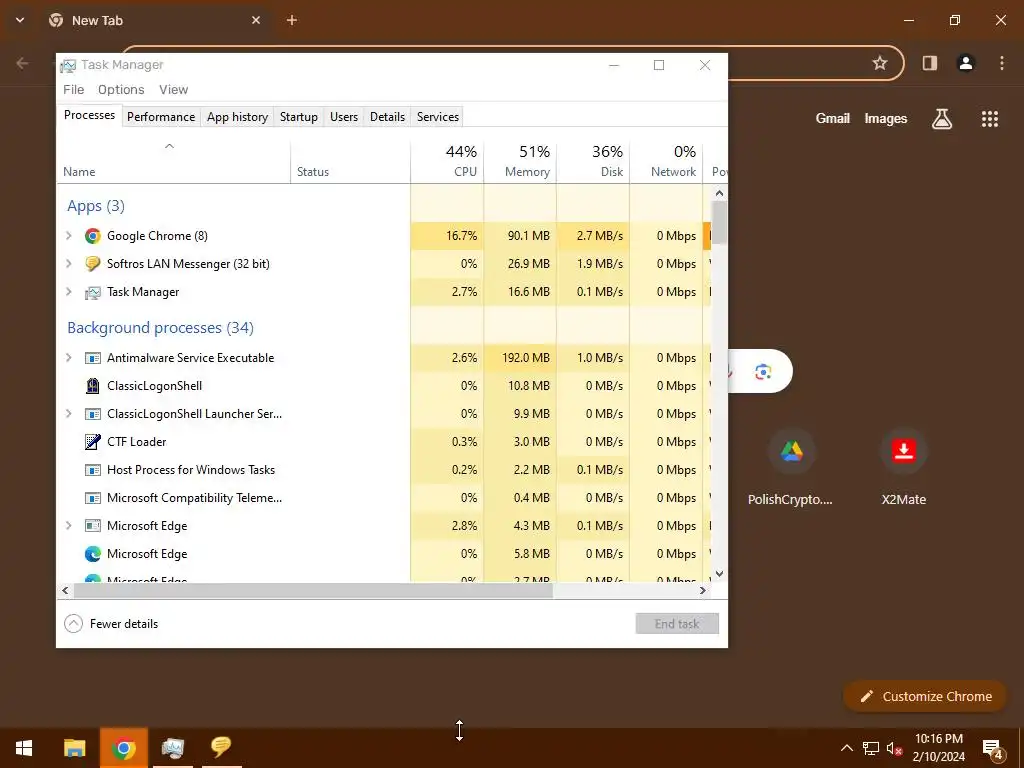Screen dimensions: 1024x768
Task: Open the PolishCrypto shortcut tile
Action: click(790, 467)
